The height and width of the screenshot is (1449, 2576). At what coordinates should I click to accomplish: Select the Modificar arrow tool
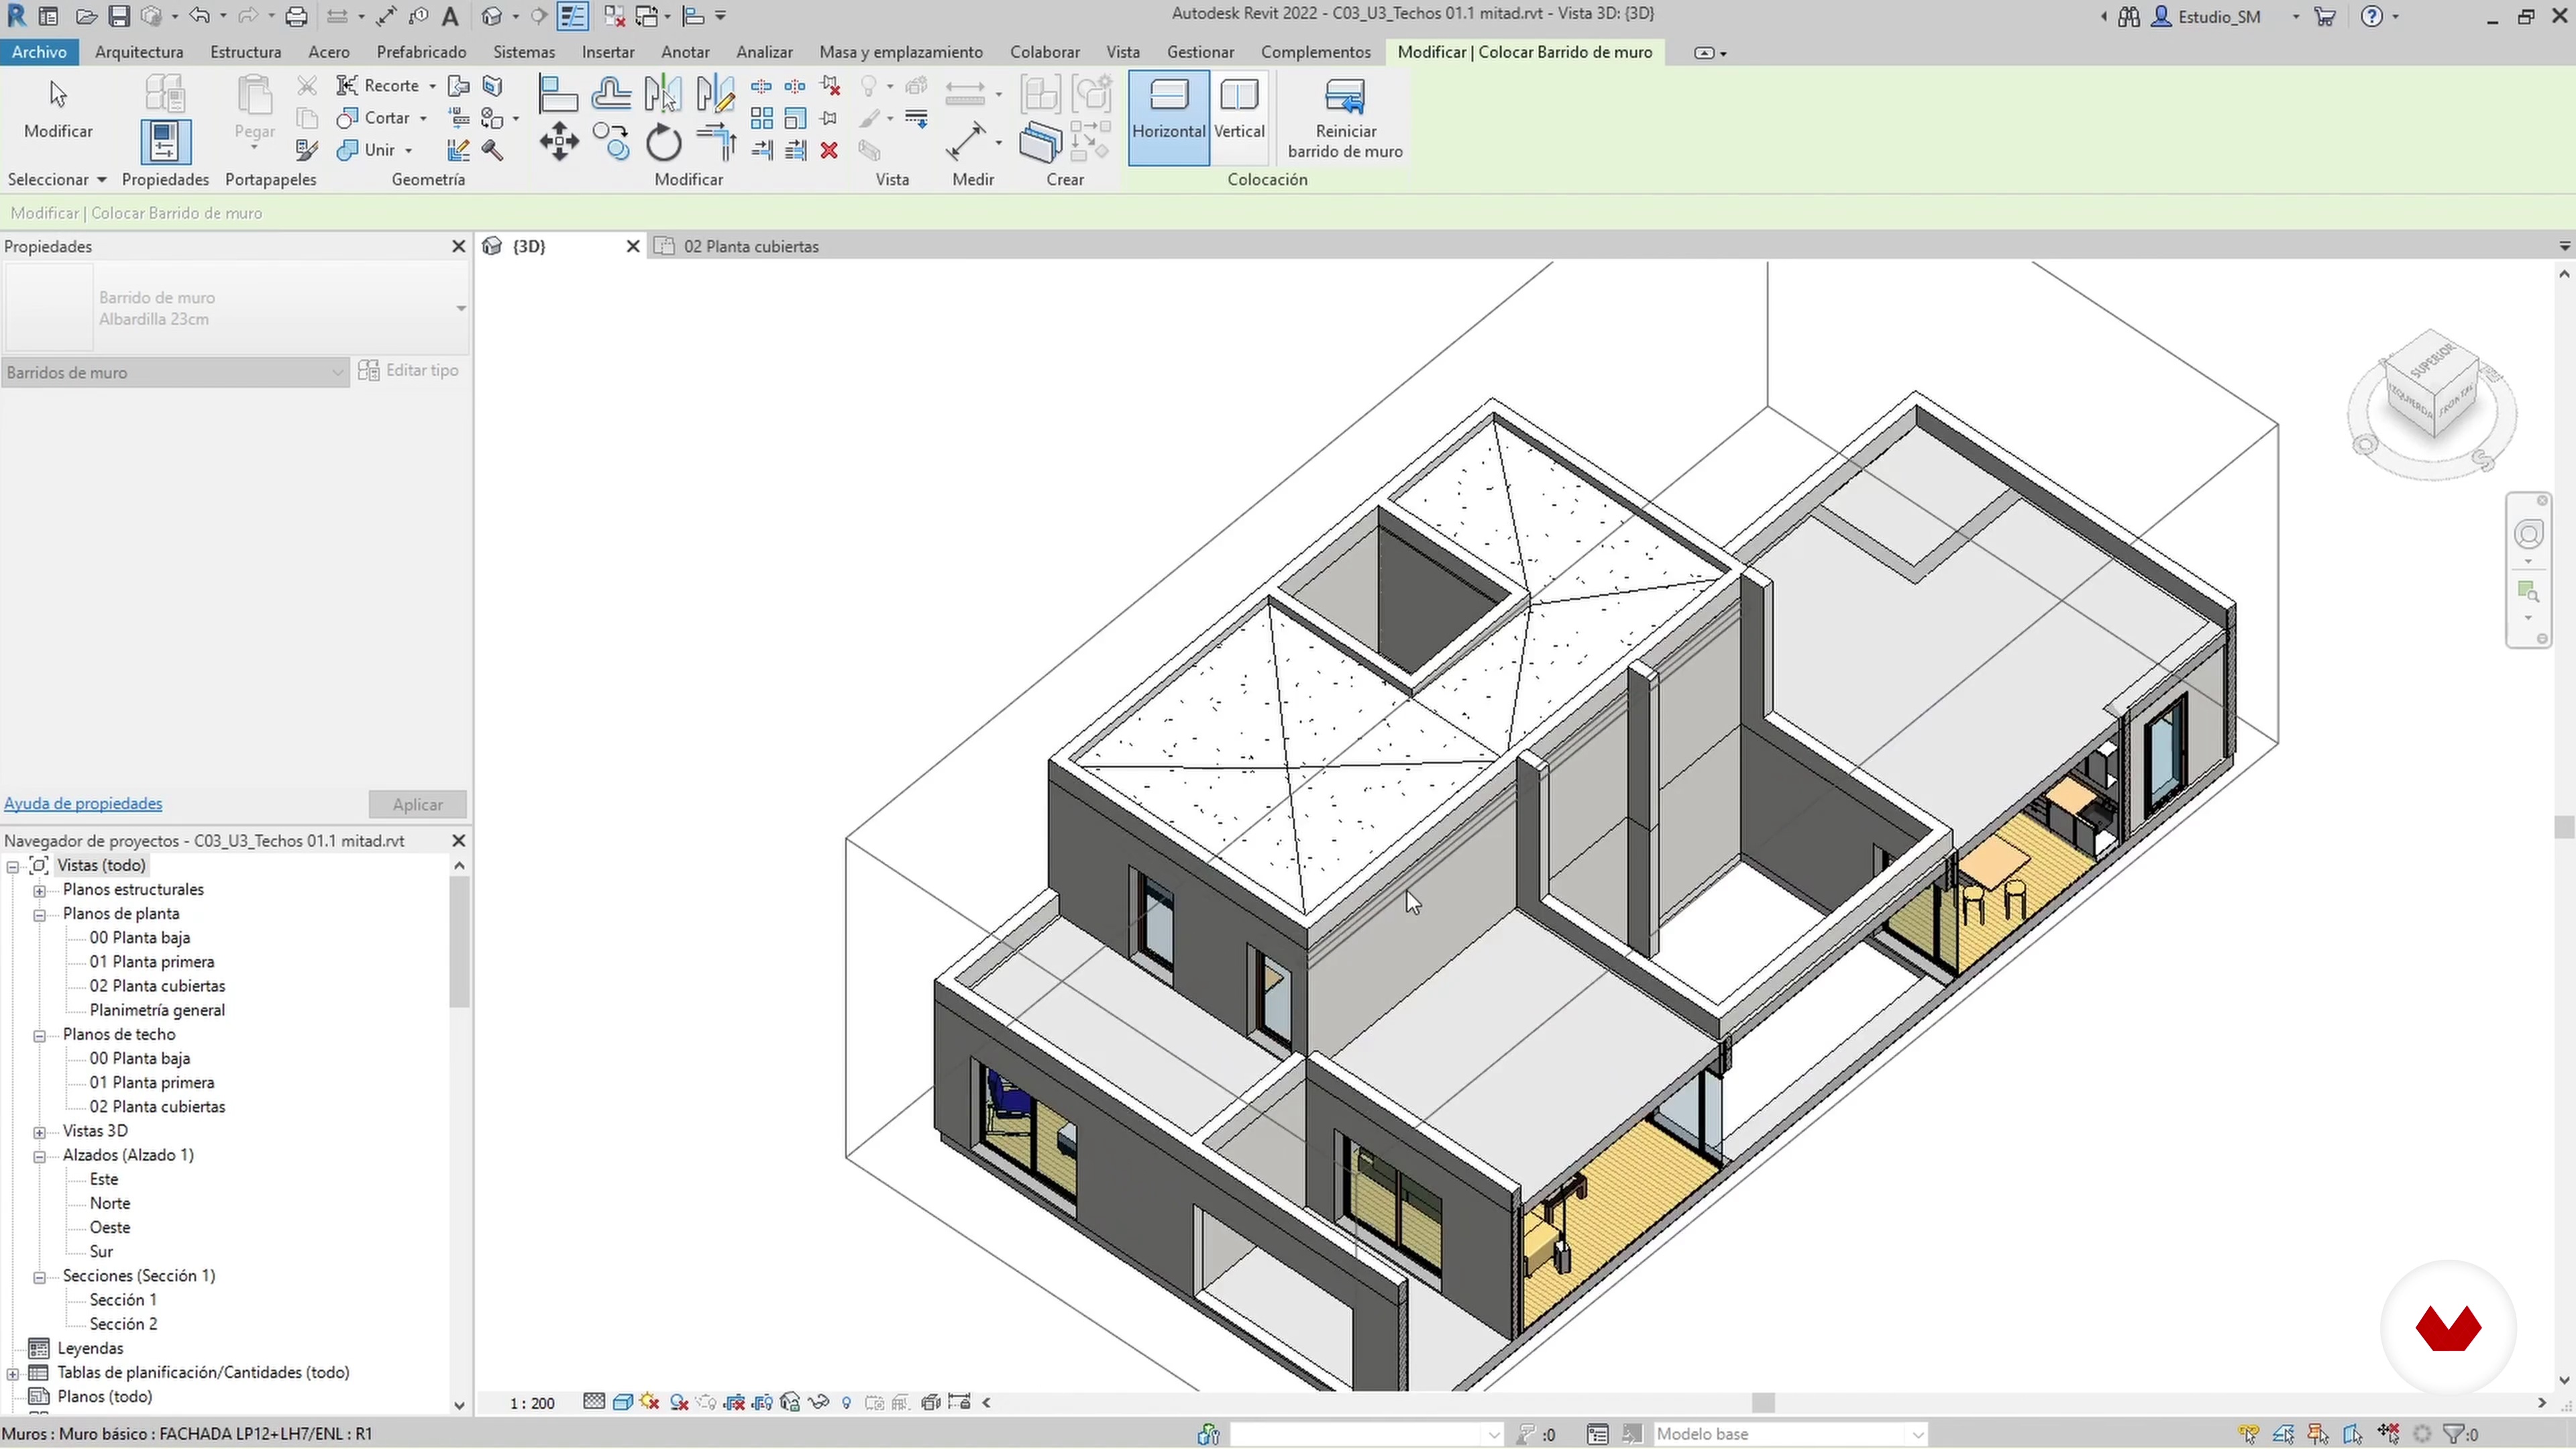click(x=58, y=108)
